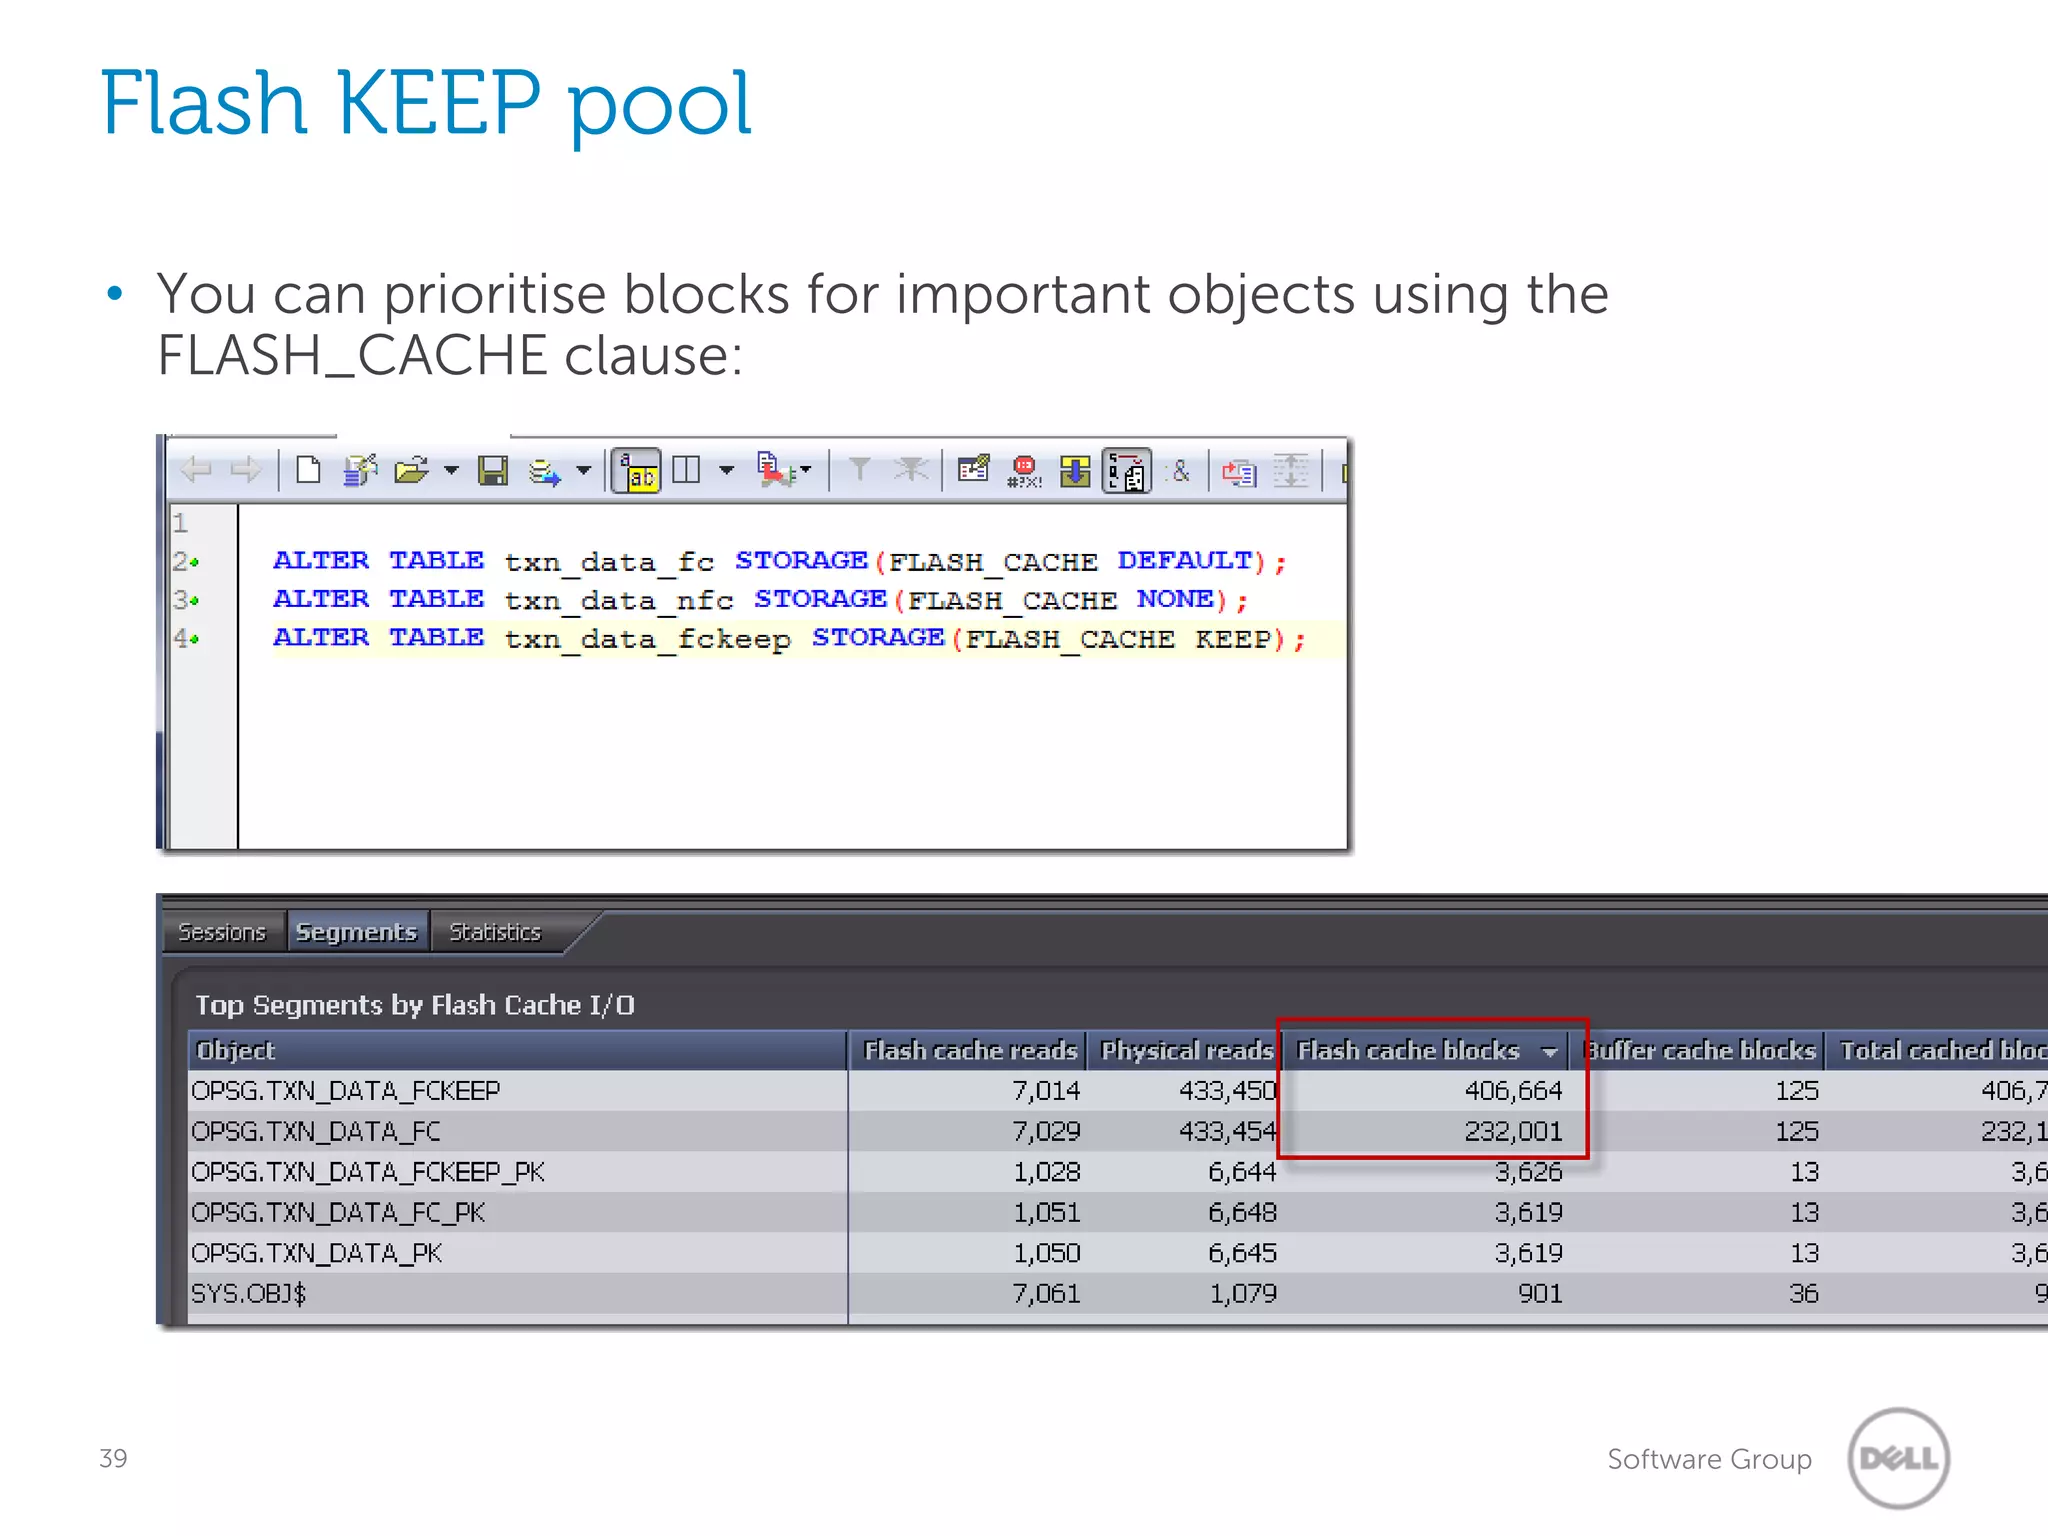2048x1536 pixels.
Task: Click the txn_data_nfc table name in editor
Action: [x=618, y=600]
